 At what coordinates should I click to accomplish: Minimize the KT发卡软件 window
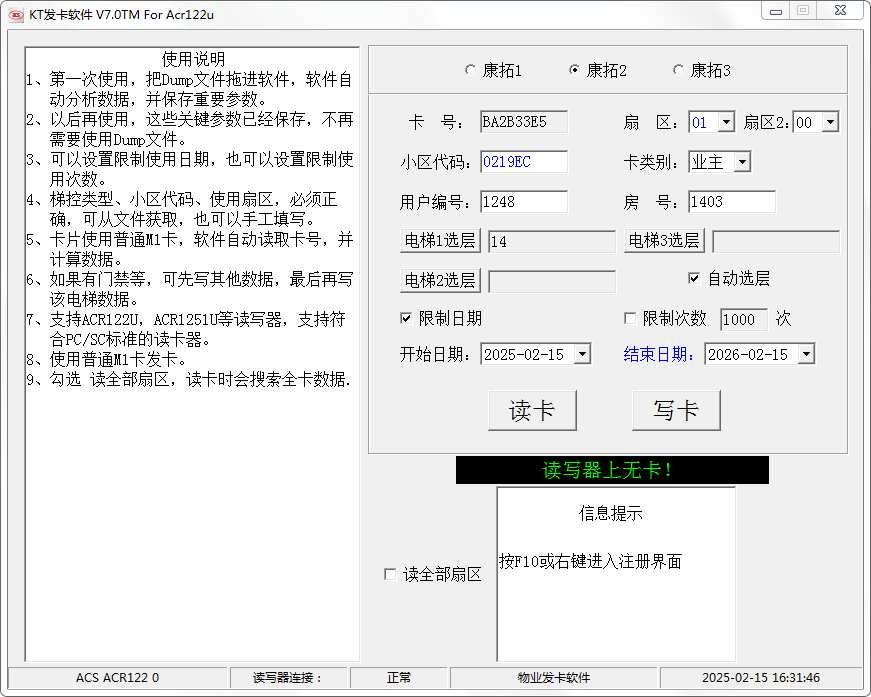776,11
